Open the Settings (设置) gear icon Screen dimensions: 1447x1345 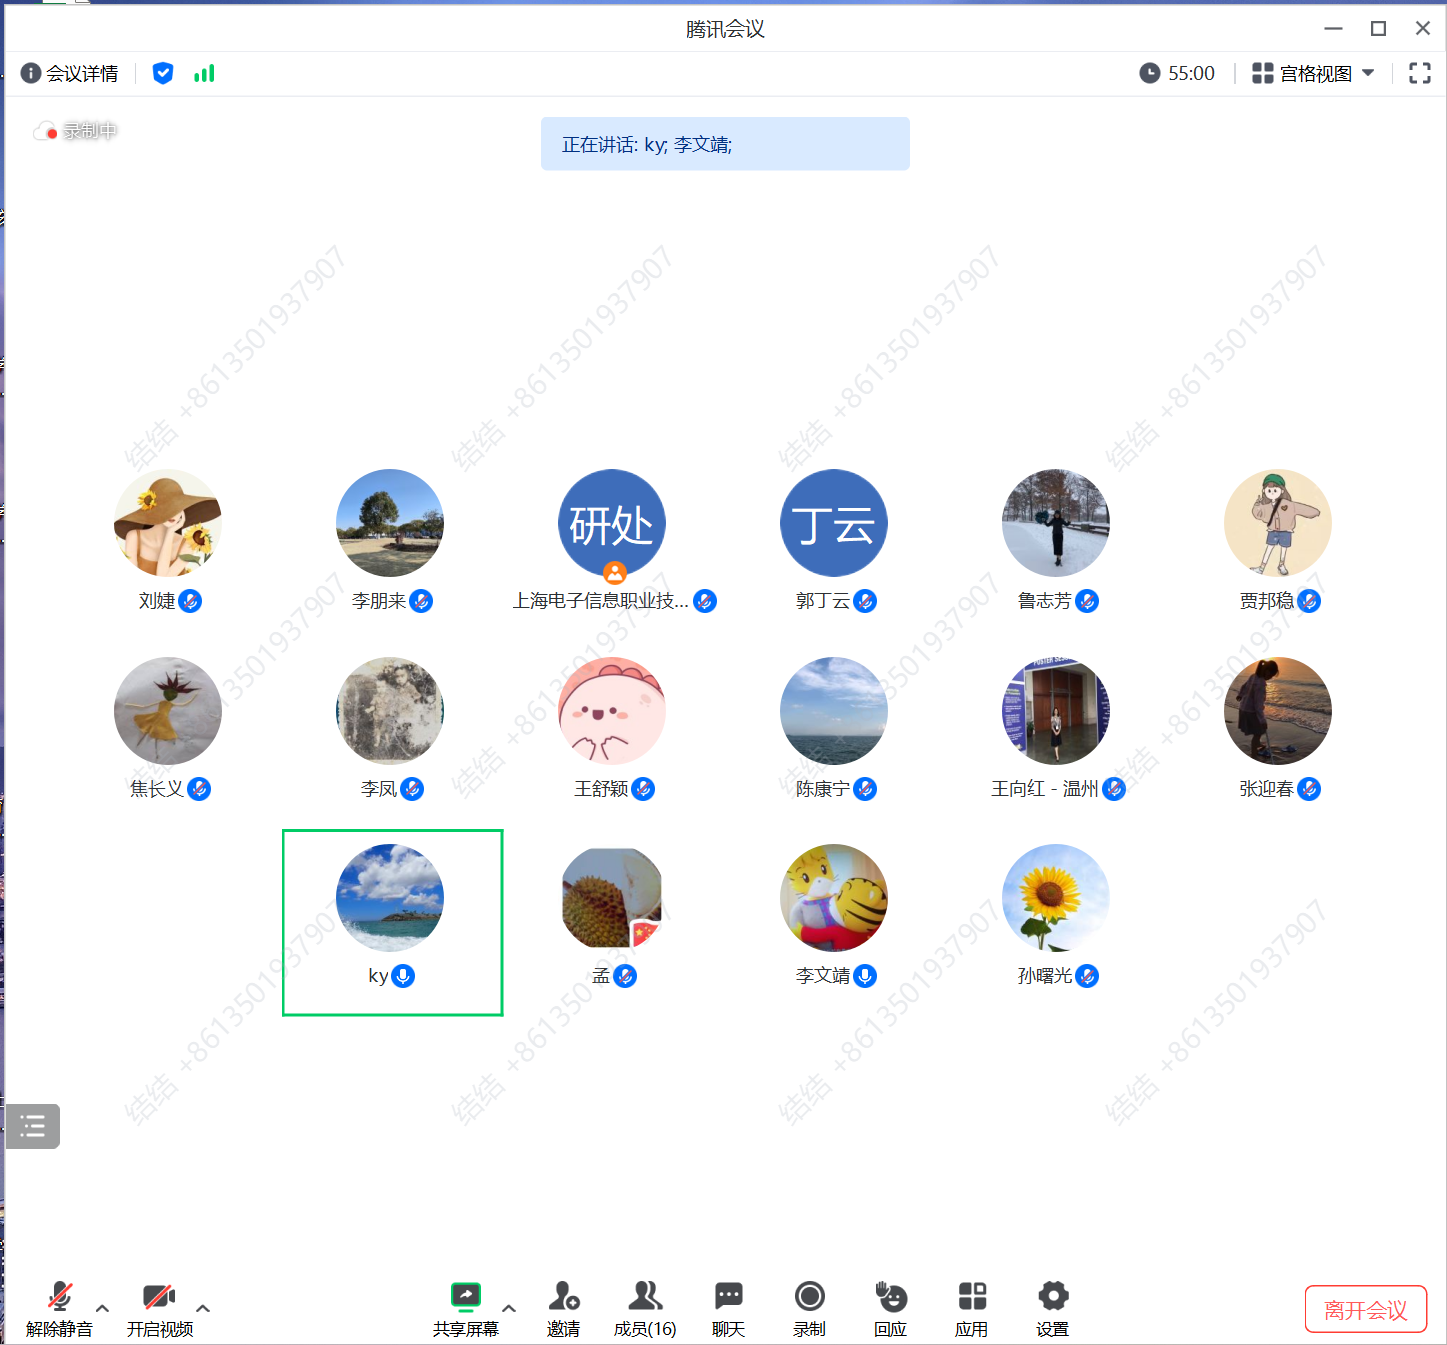pyautogui.click(x=1052, y=1298)
